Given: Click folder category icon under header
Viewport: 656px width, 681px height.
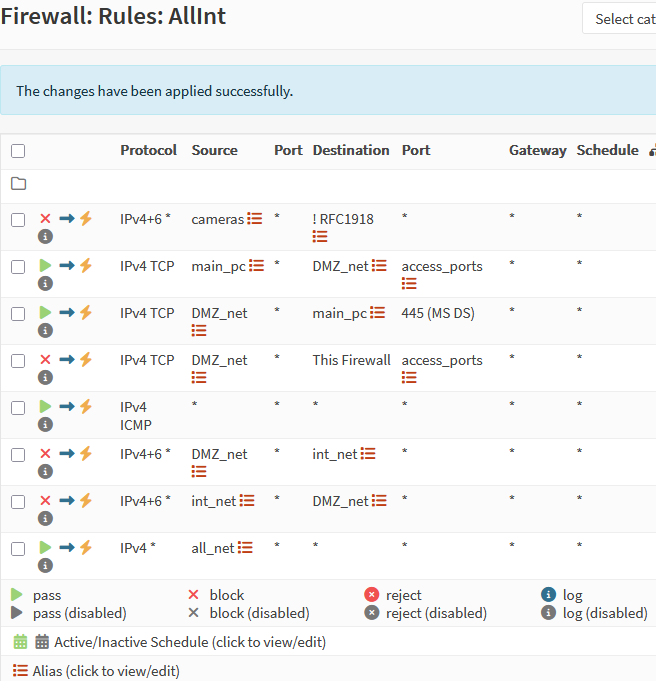Looking at the screenshot, I should pos(18,184).
